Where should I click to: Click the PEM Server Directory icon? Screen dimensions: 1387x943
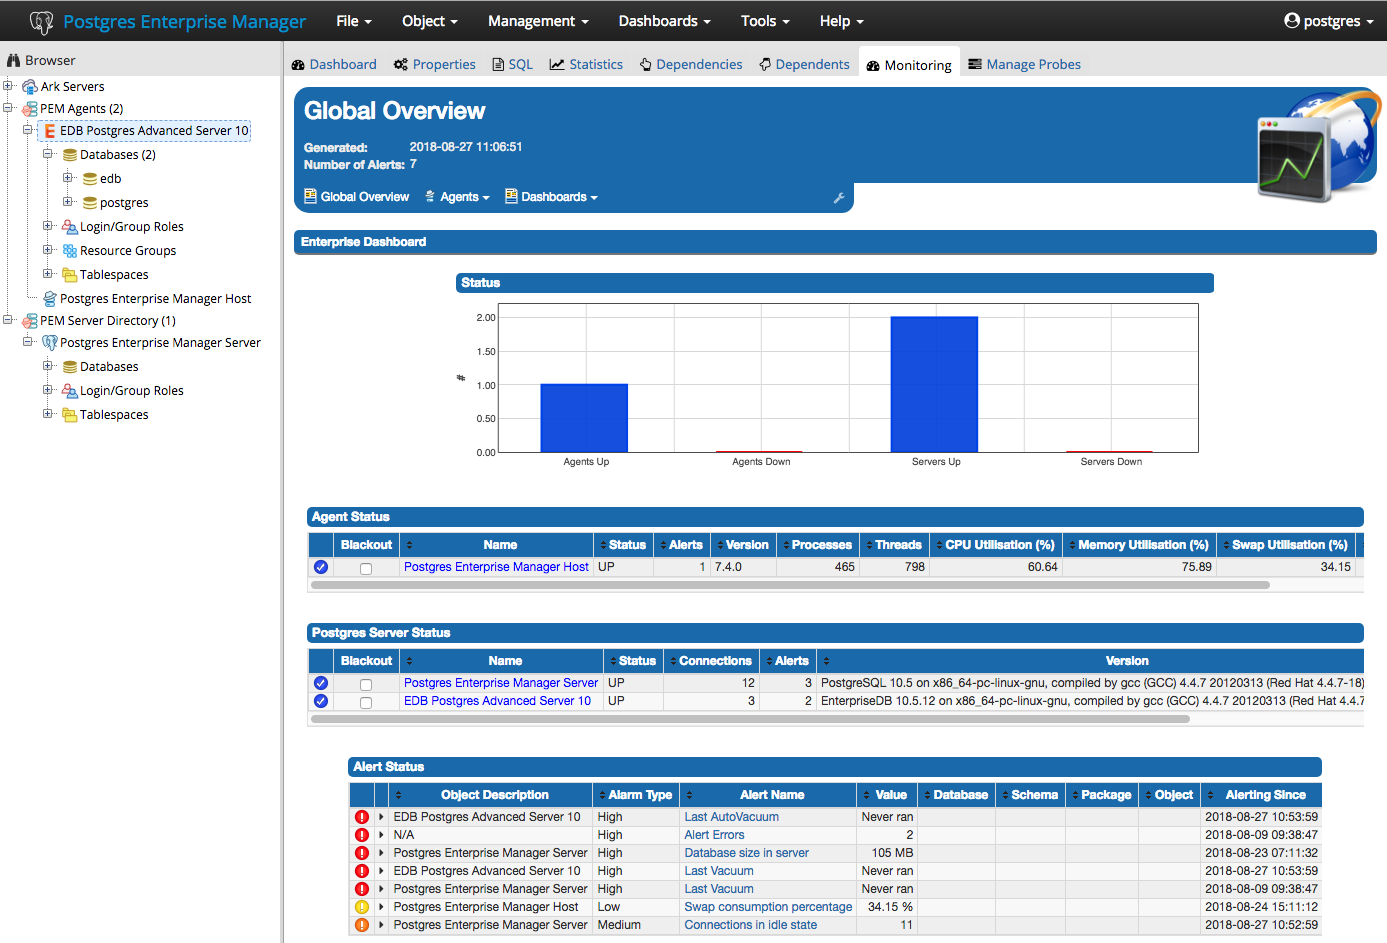pyautogui.click(x=30, y=321)
